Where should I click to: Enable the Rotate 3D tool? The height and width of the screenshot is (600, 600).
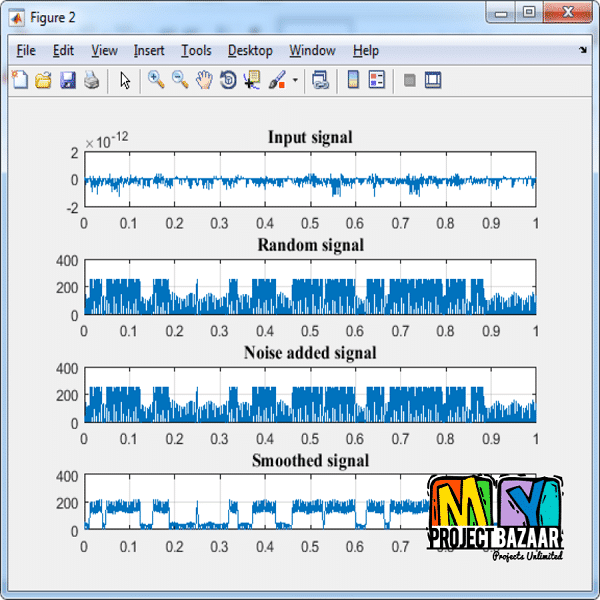[x=228, y=80]
